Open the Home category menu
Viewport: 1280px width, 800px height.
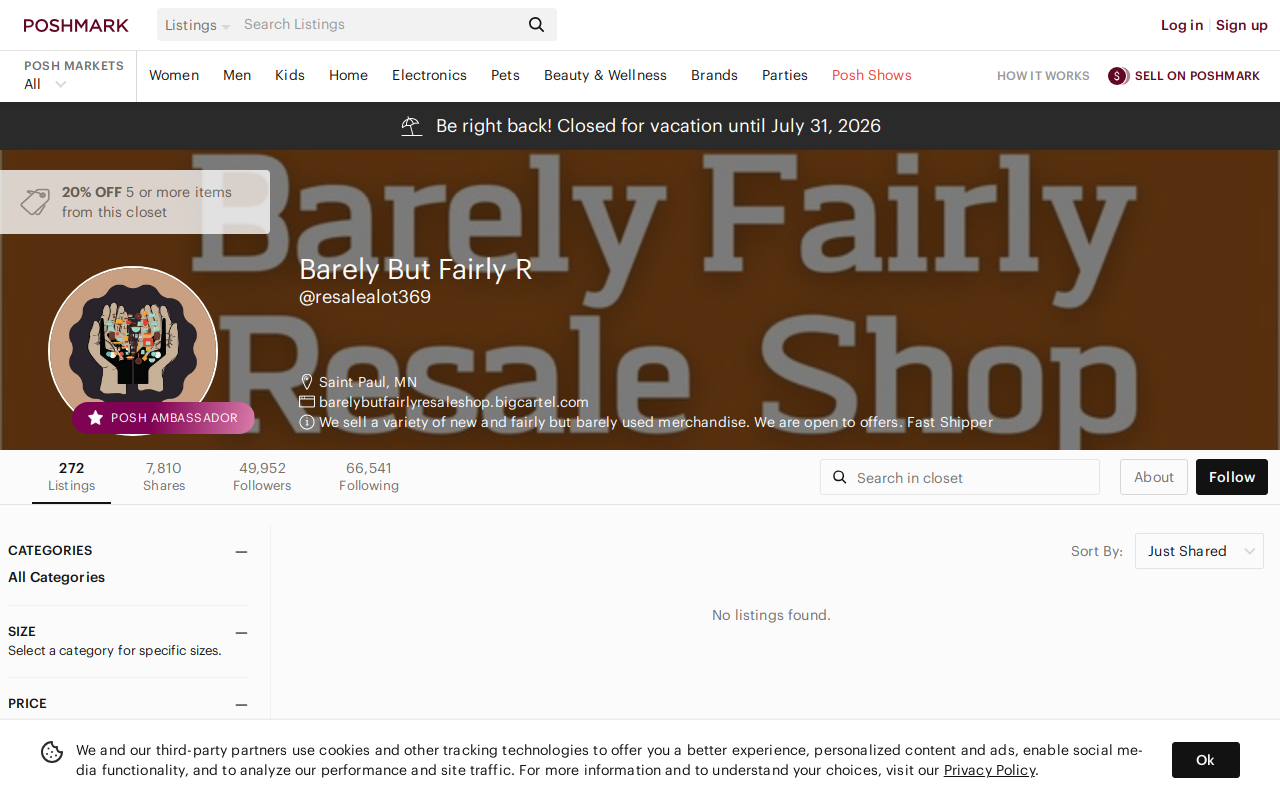348,75
